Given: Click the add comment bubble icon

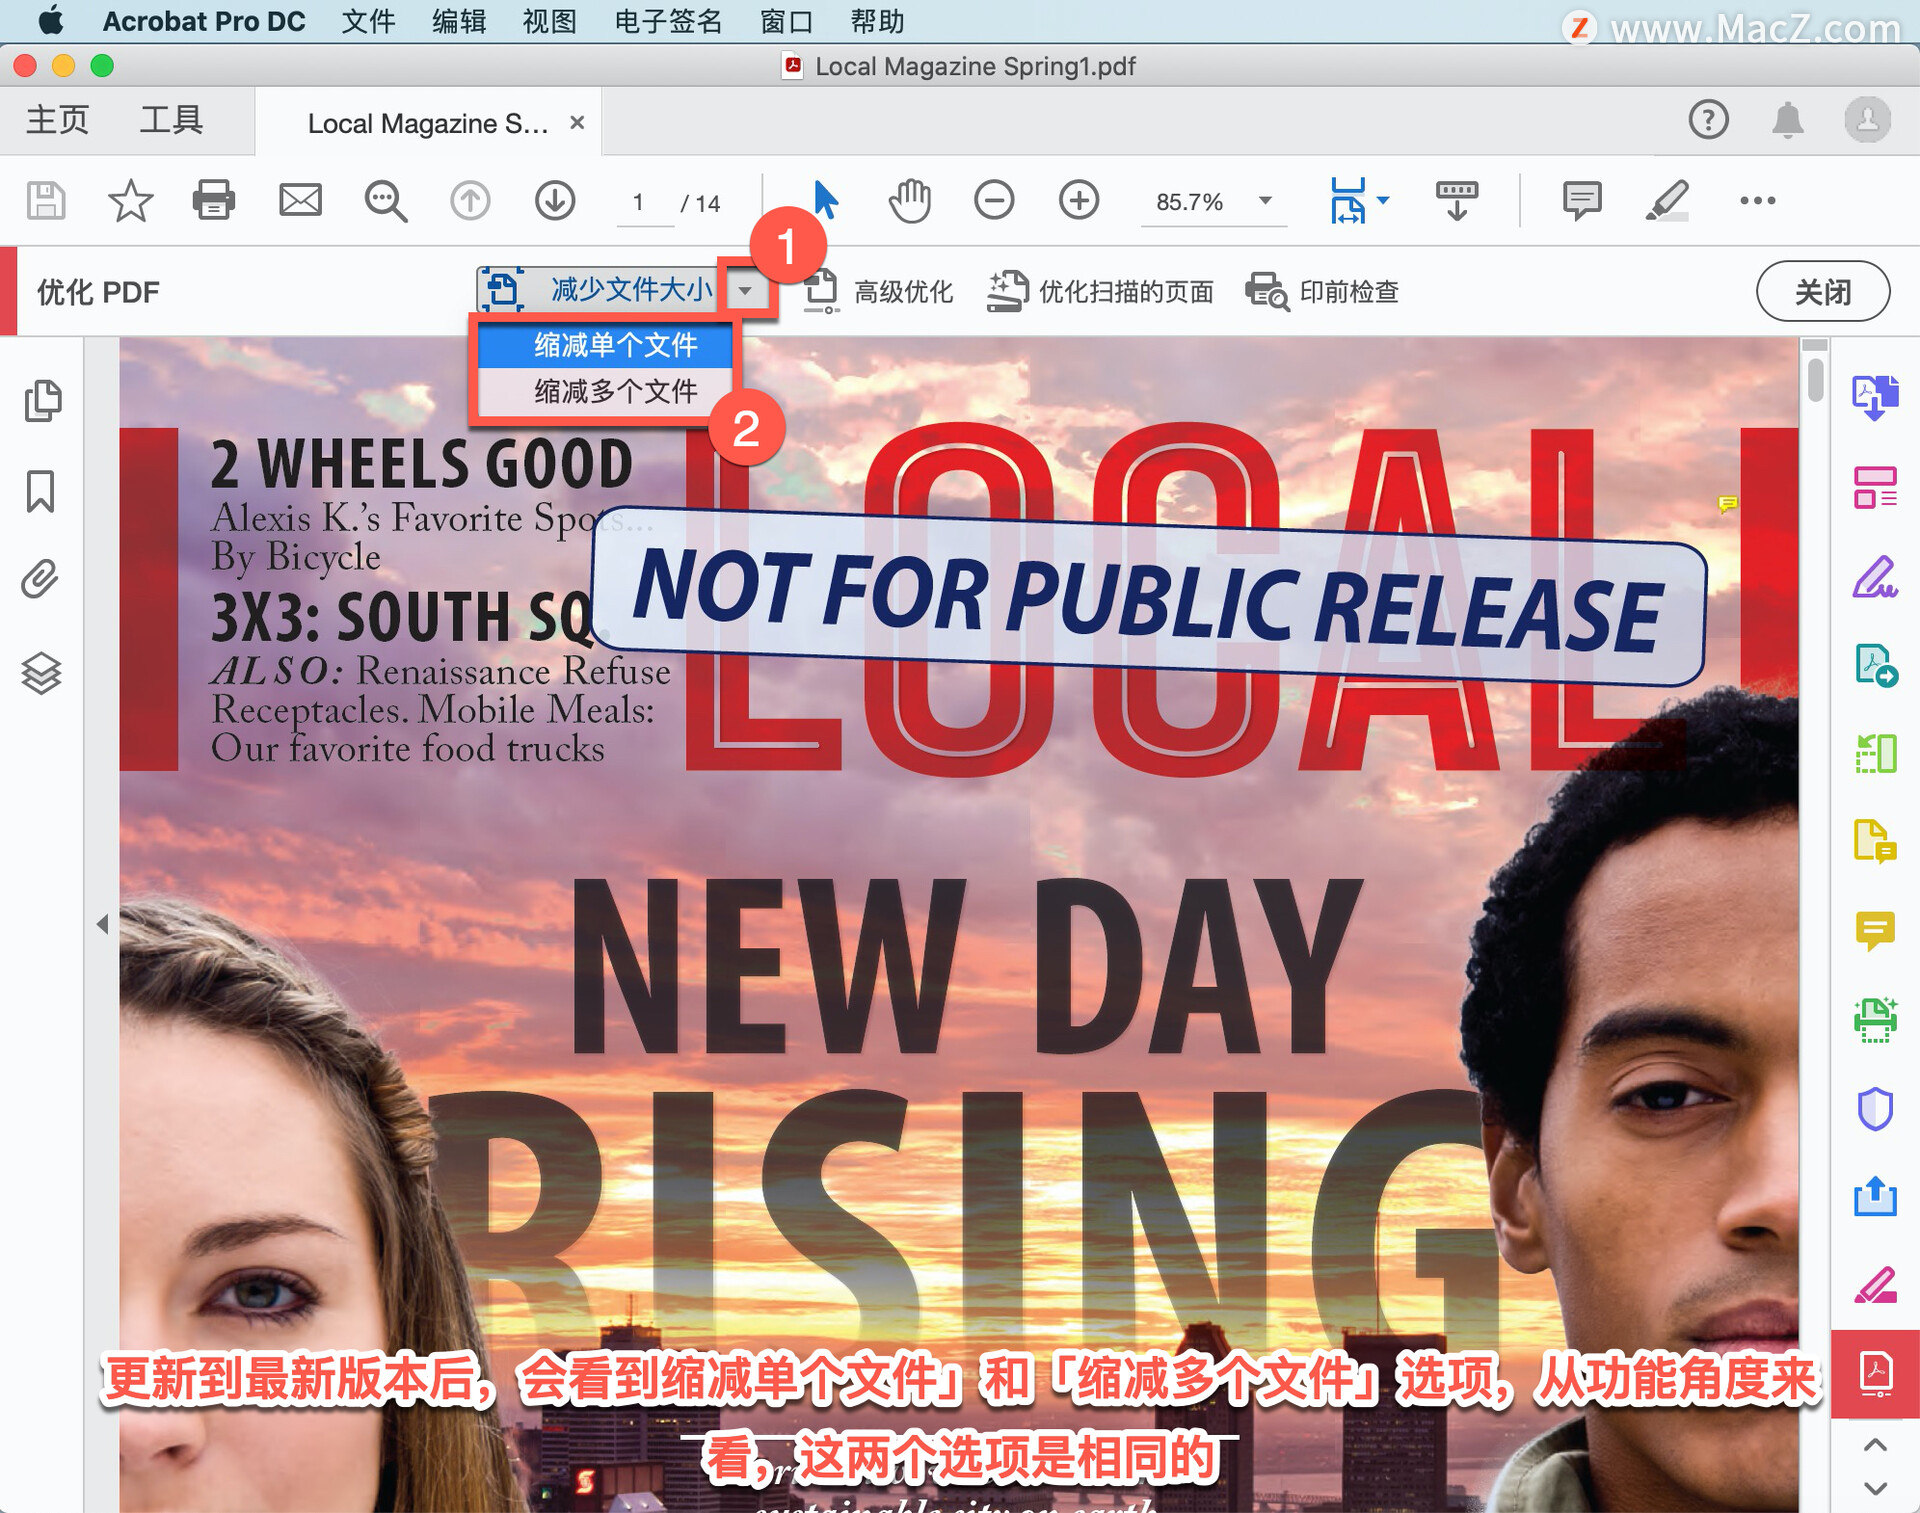Looking at the screenshot, I should [1581, 200].
